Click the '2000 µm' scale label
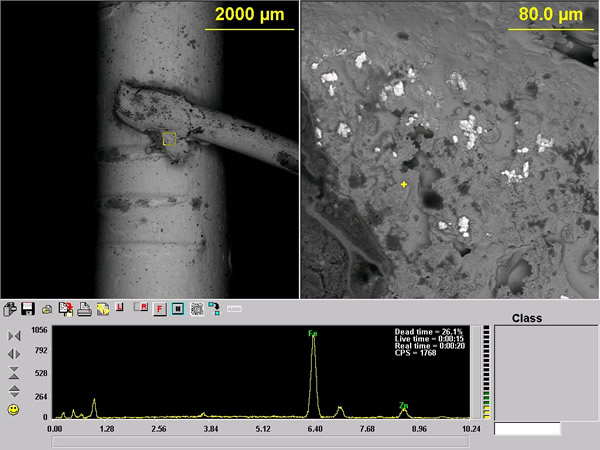Image resolution: width=600 pixels, height=450 pixels. [250, 15]
